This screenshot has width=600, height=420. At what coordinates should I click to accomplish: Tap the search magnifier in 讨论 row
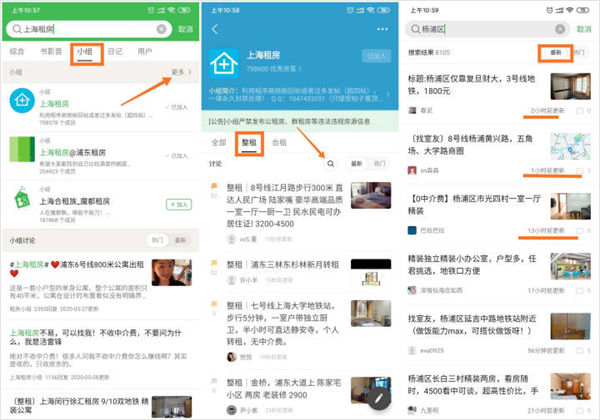point(331,164)
